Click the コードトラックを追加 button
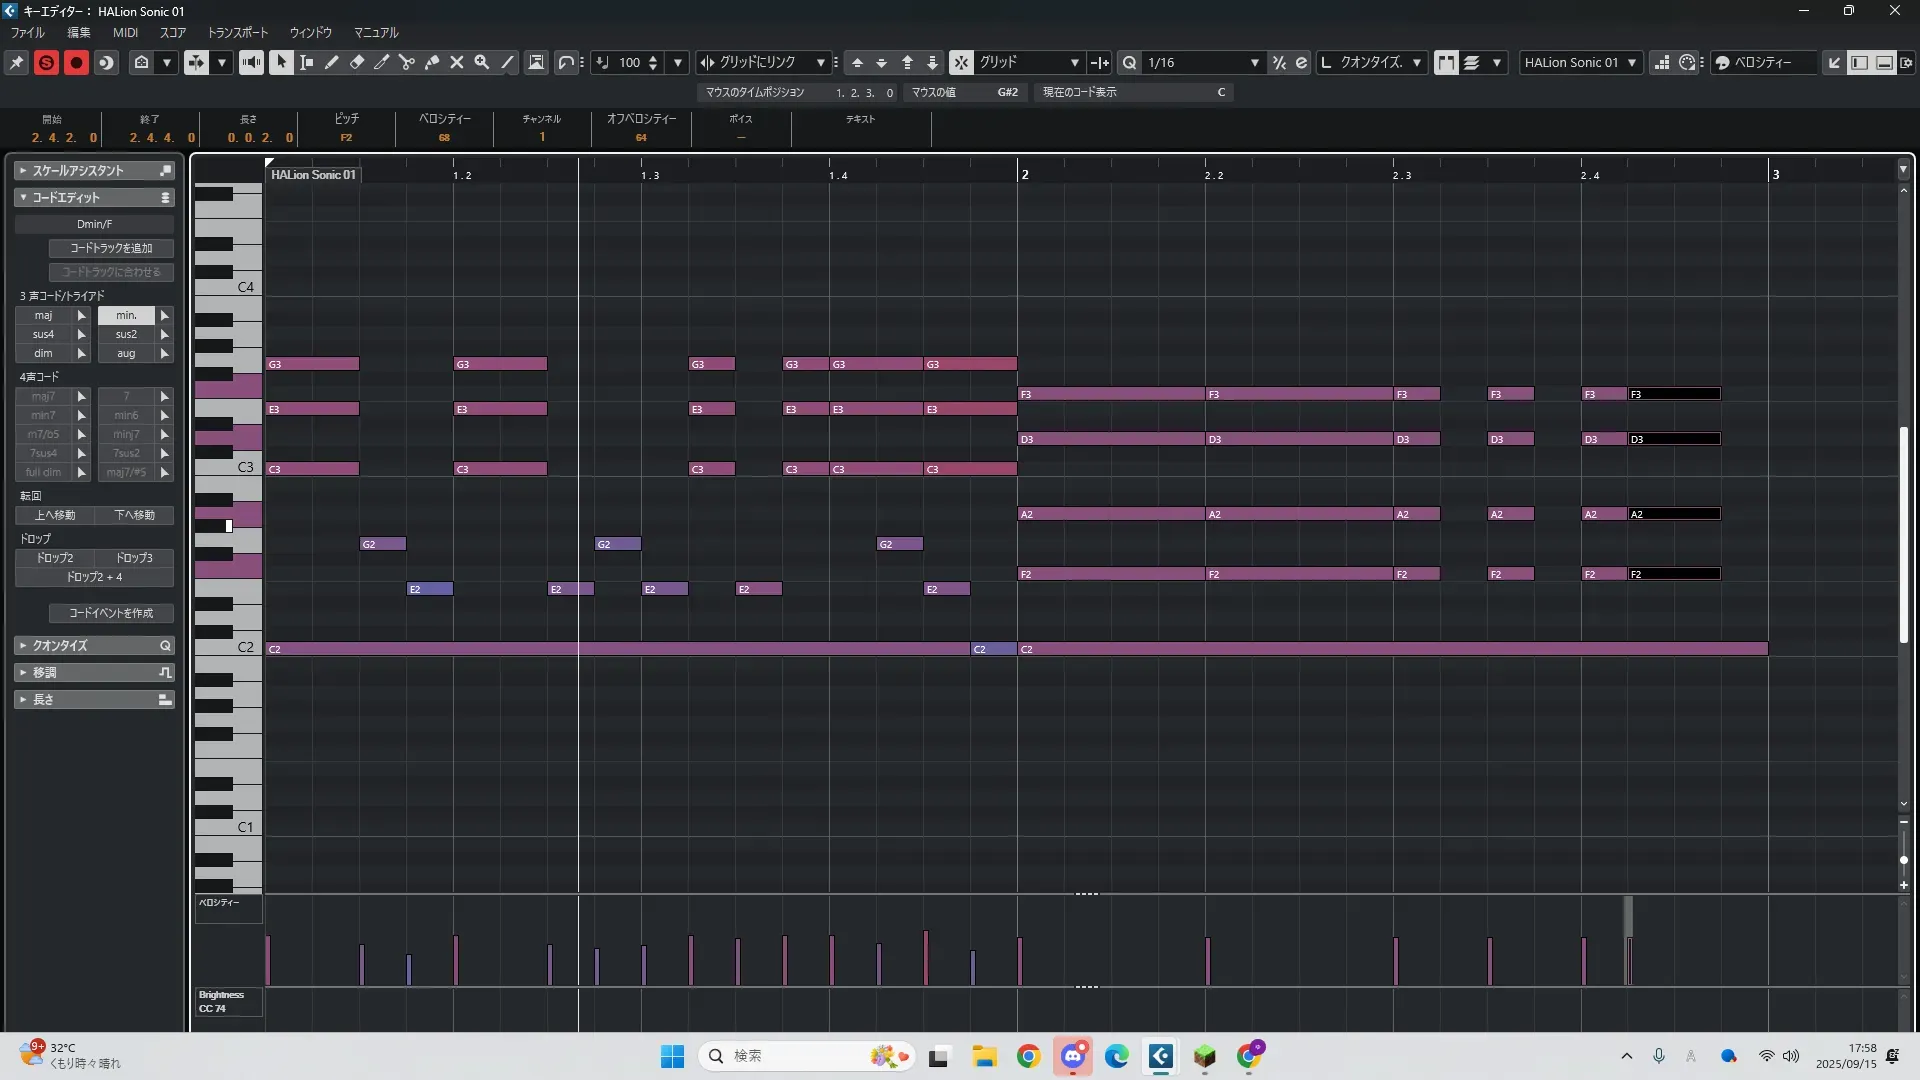This screenshot has width=1920, height=1080. pos(111,248)
